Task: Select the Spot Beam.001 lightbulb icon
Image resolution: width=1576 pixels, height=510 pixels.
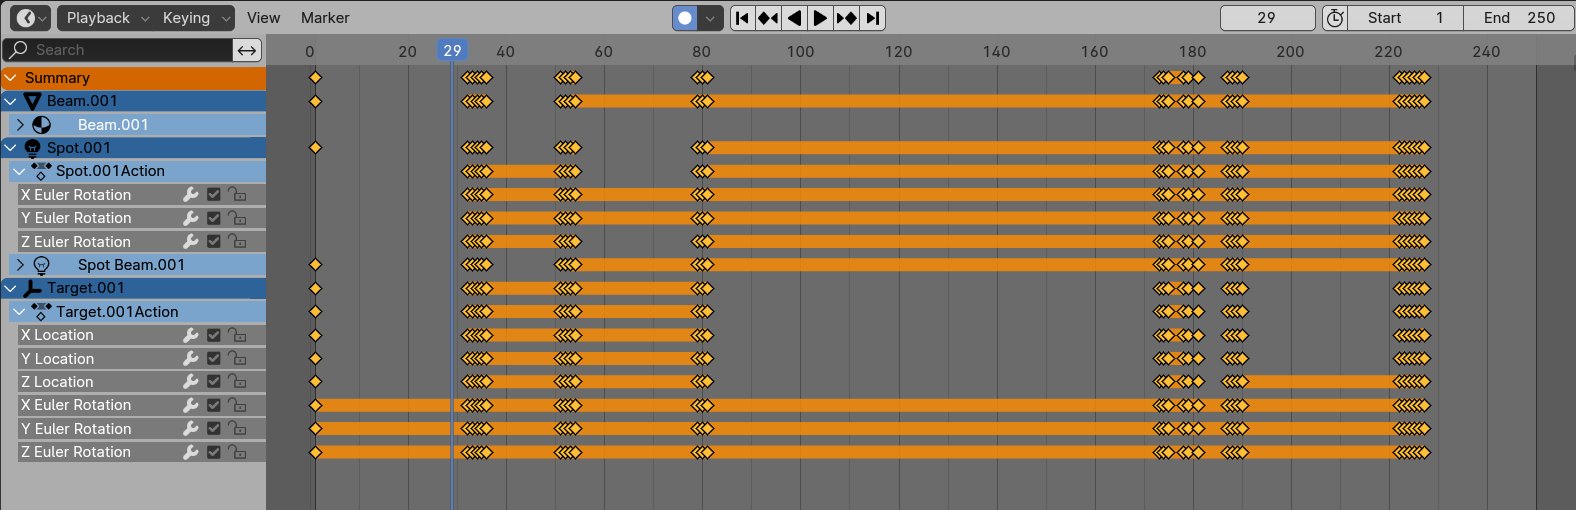Action: [41, 265]
